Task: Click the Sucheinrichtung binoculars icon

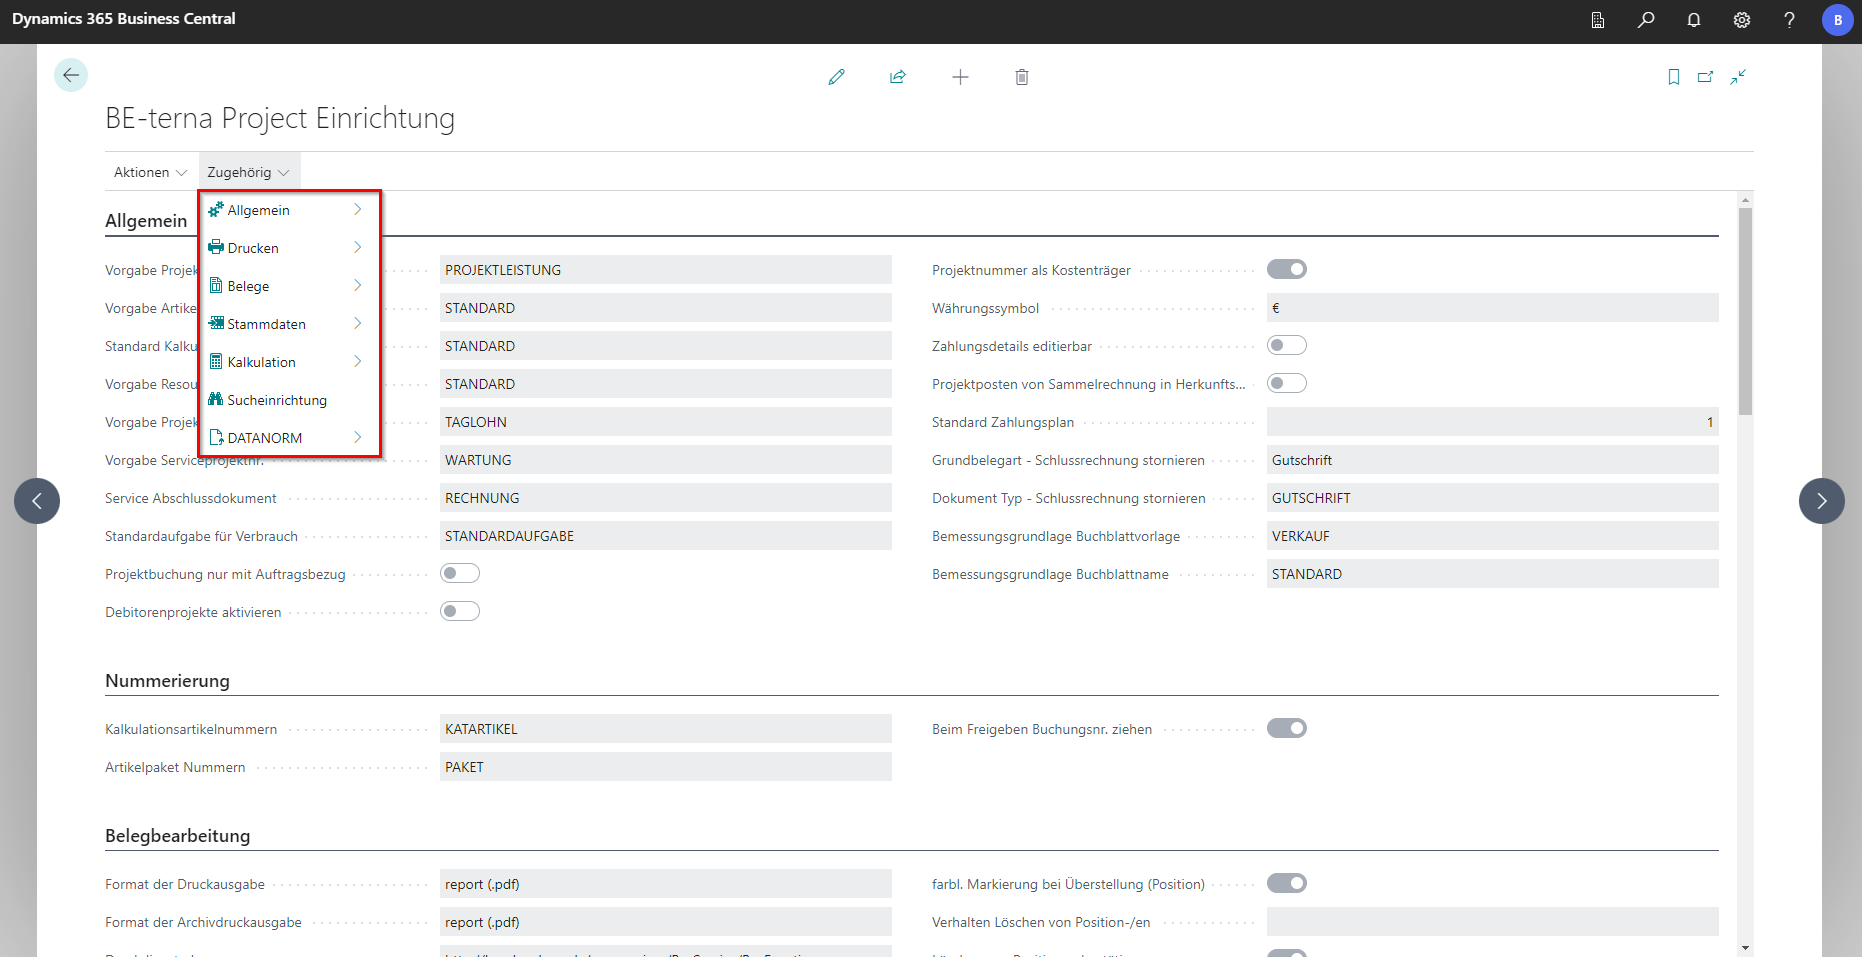Action: coord(216,399)
